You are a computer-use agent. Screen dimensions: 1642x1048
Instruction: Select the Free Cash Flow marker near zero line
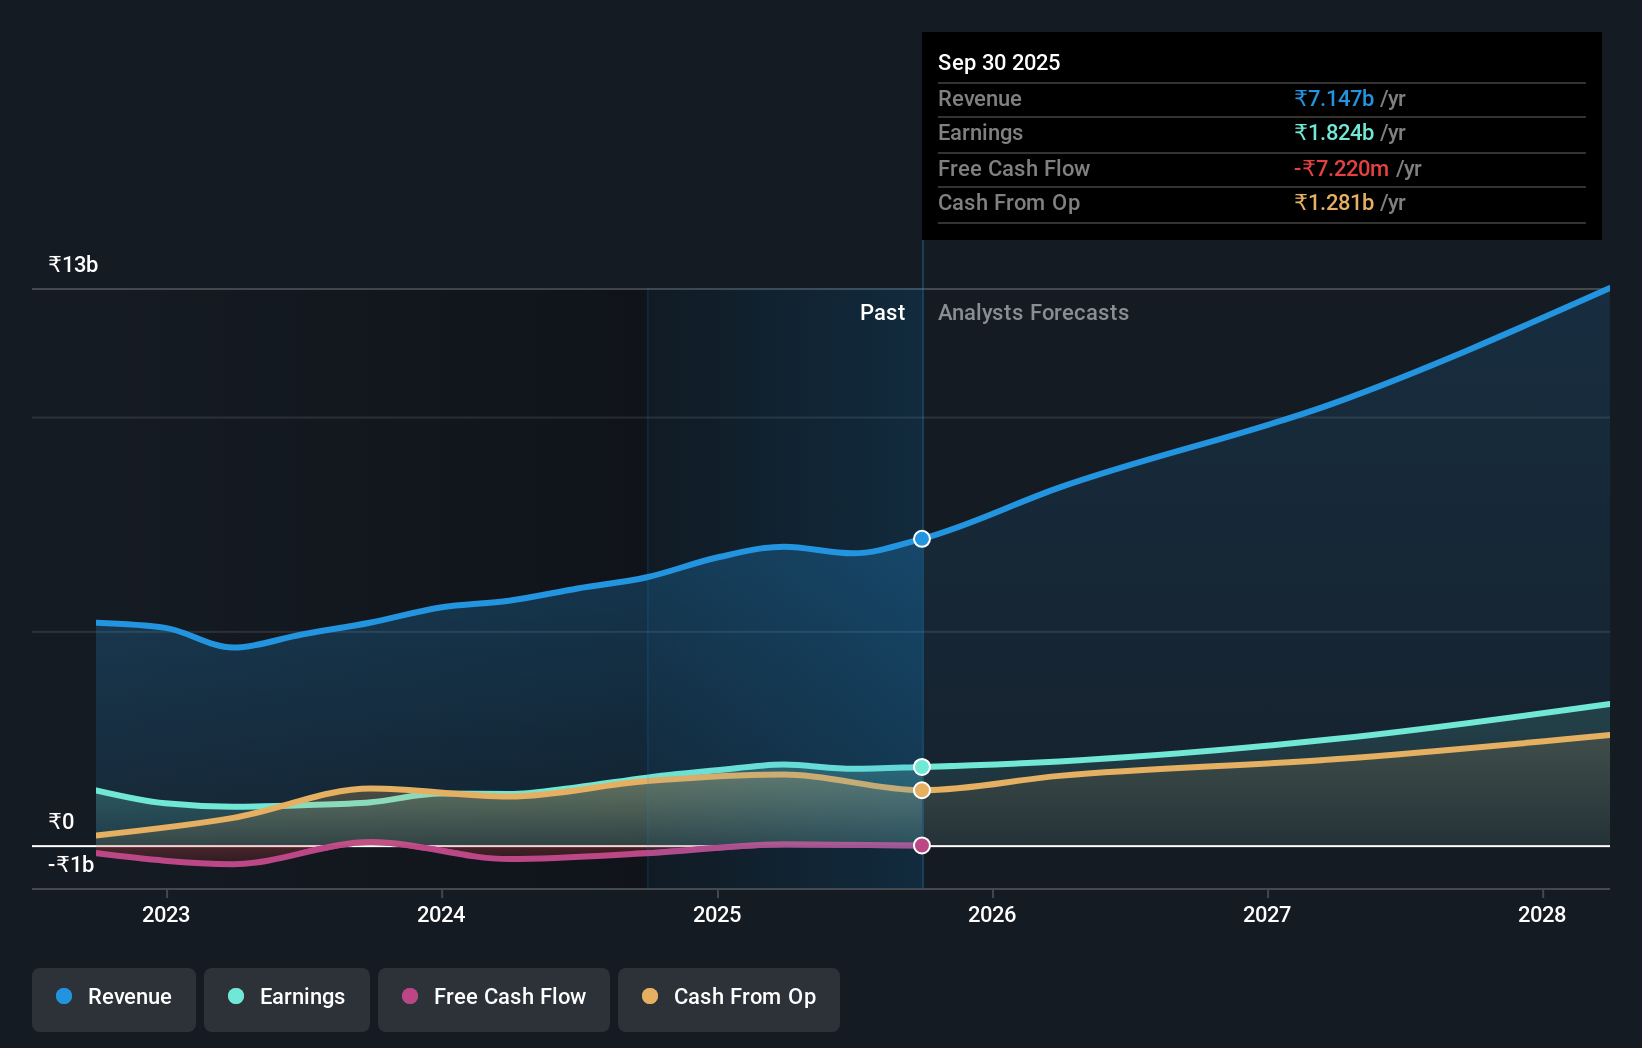(x=921, y=845)
